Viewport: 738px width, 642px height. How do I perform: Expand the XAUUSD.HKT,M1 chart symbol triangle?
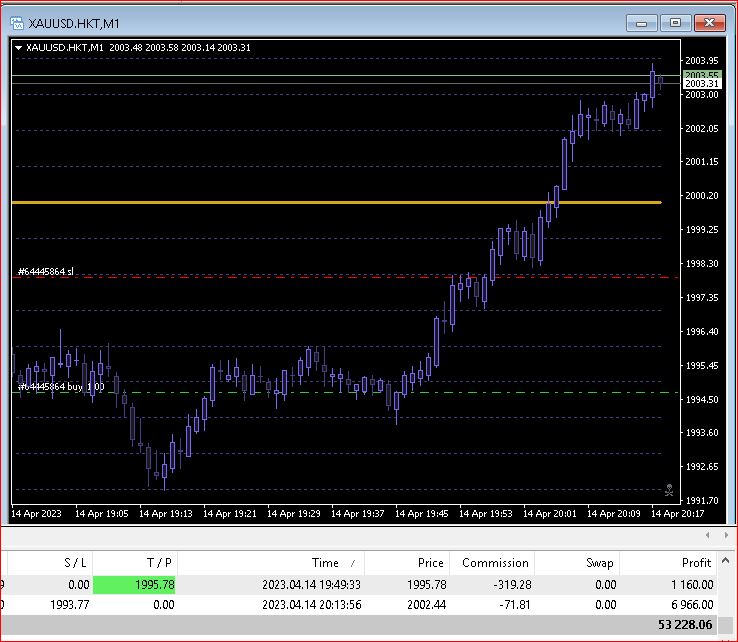coord(19,47)
